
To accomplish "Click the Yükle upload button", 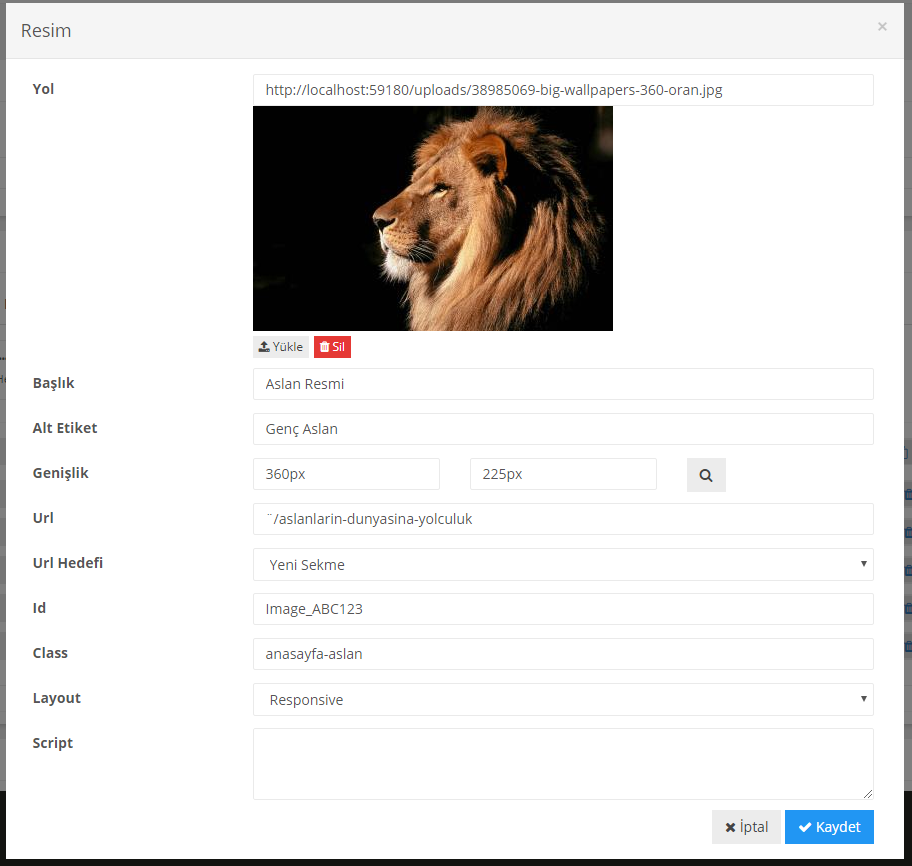I will (280, 347).
